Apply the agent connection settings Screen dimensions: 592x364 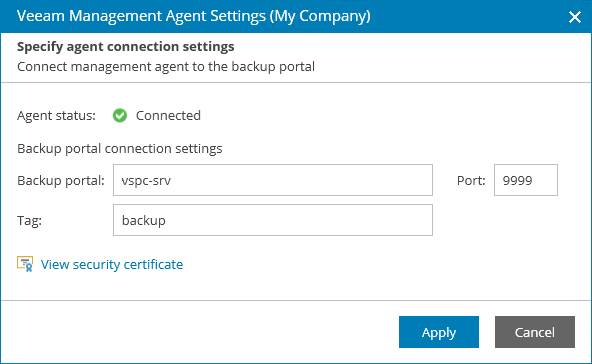click(x=439, y=332)
